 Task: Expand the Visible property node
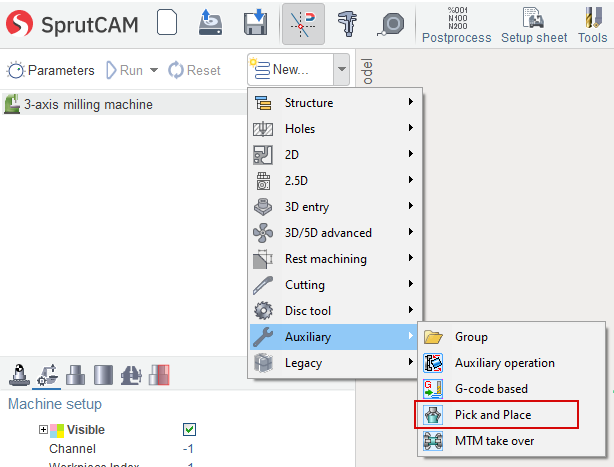[x=43, y=430]
